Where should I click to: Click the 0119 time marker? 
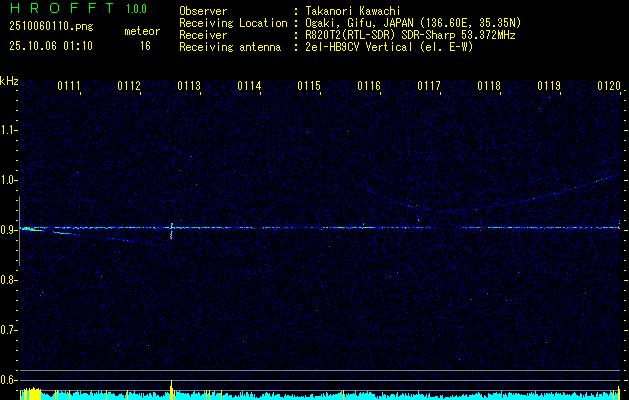pos(549,85)
